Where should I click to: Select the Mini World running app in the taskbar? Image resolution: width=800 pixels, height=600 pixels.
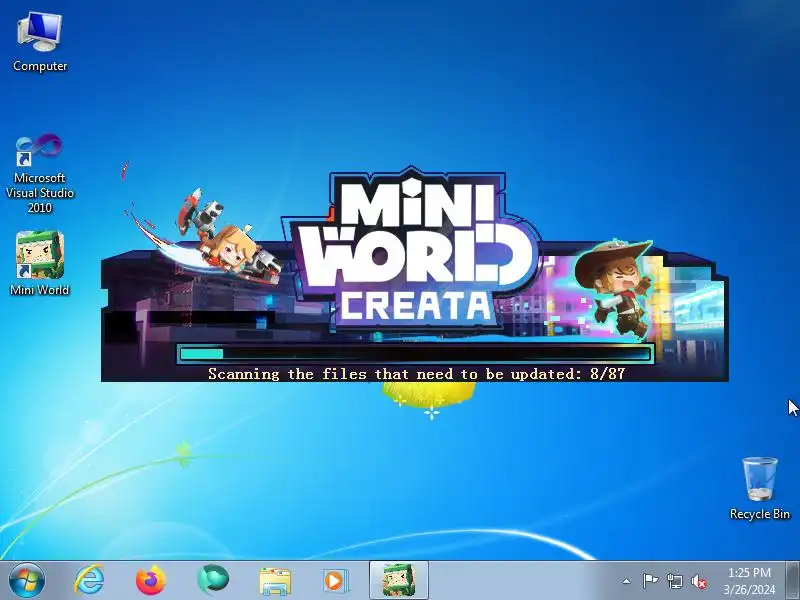coord(398,581)
